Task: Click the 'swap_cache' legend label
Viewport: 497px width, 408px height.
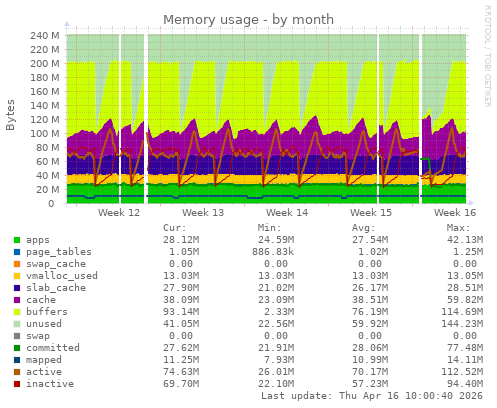Action: click(x=56, y=264)
